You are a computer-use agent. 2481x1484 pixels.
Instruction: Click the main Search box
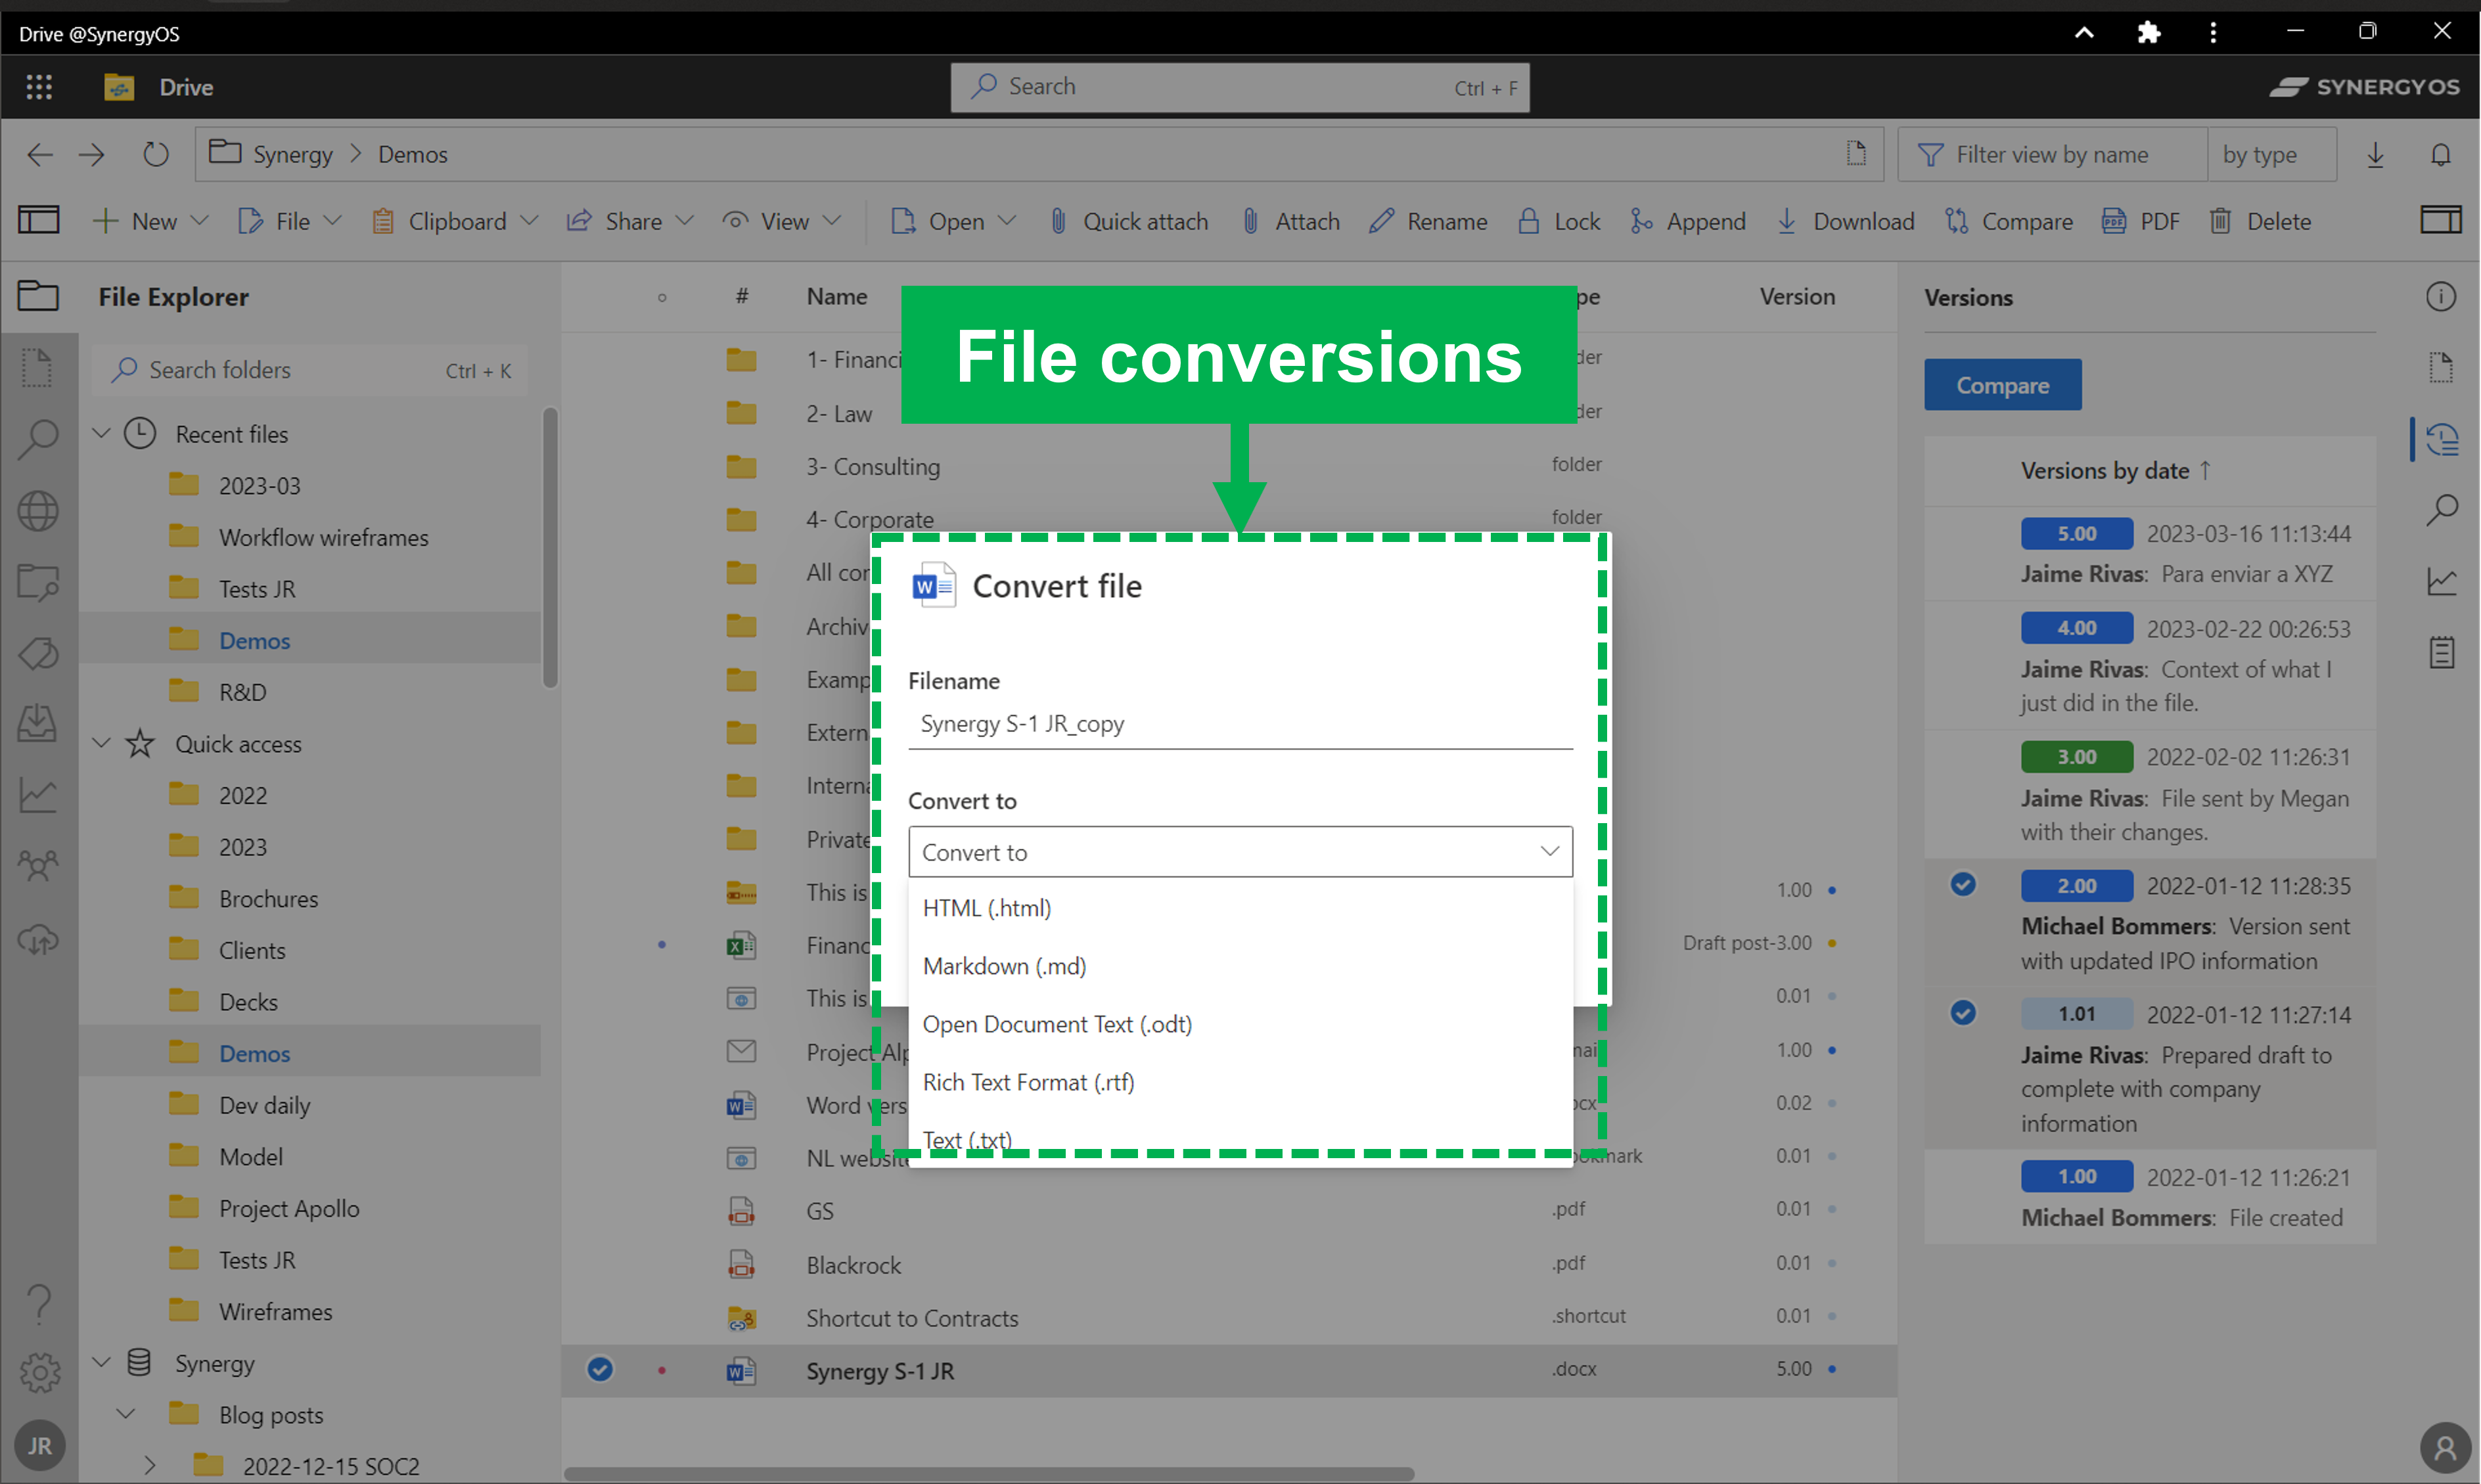1239,87
